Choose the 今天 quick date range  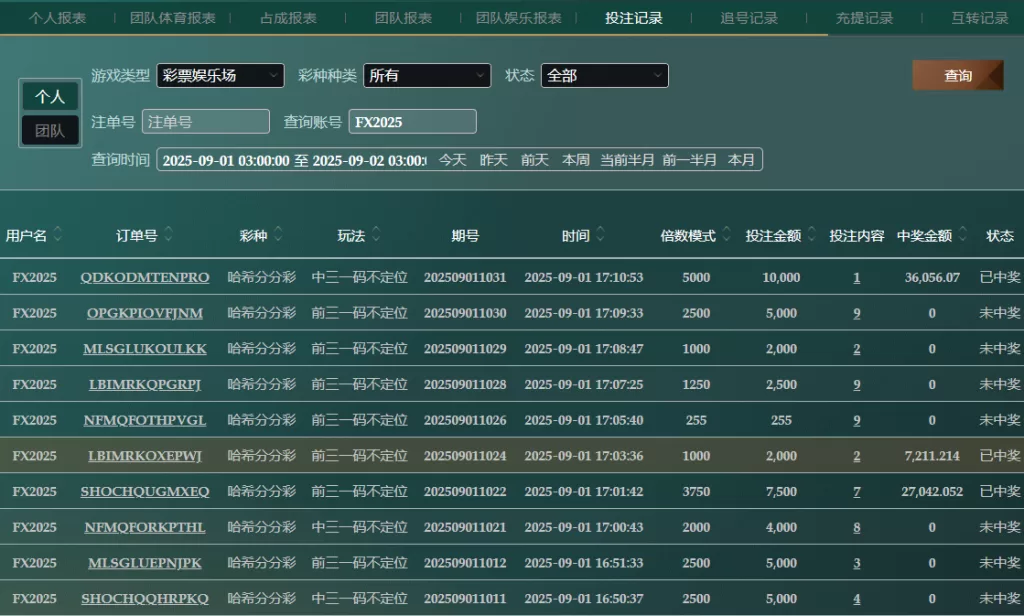point(452,160)
